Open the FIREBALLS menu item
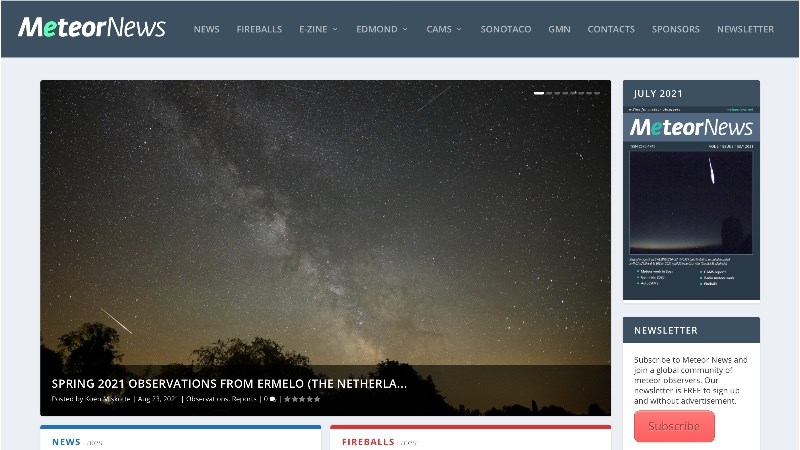The width and height of the screenshot is (800, 450). tap(259, 29)
